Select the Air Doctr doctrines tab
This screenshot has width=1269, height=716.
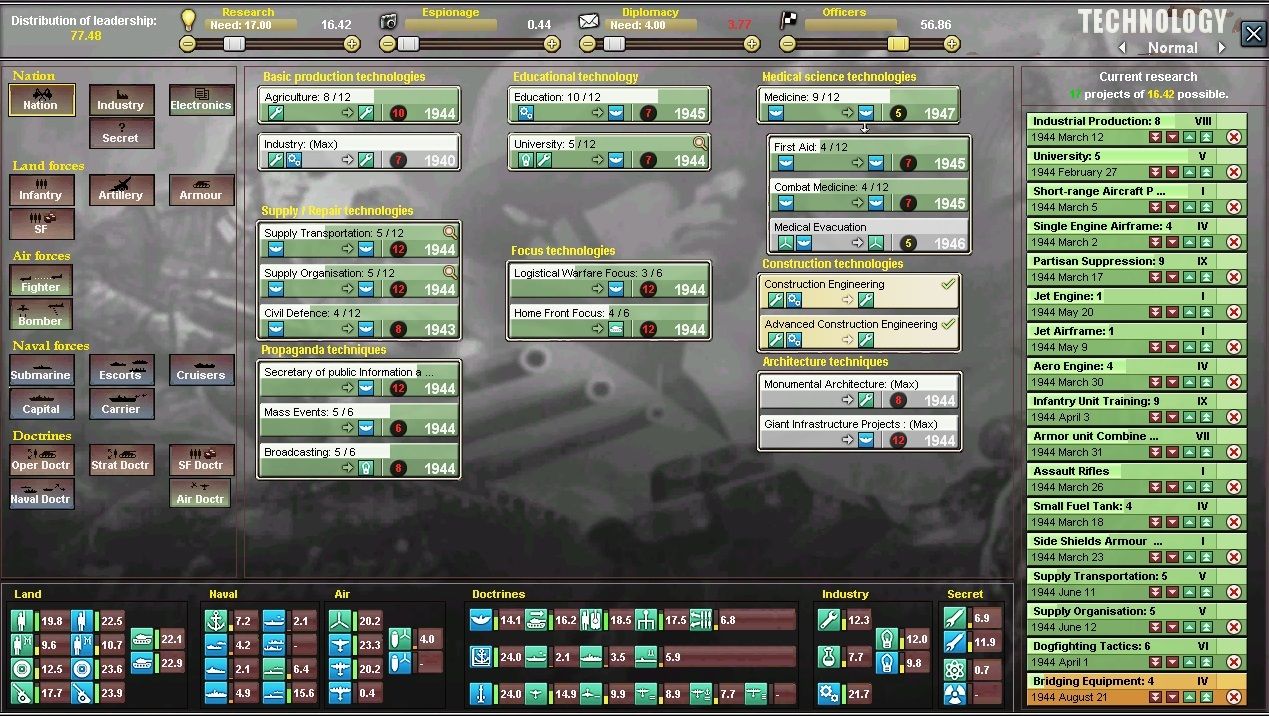201,494
